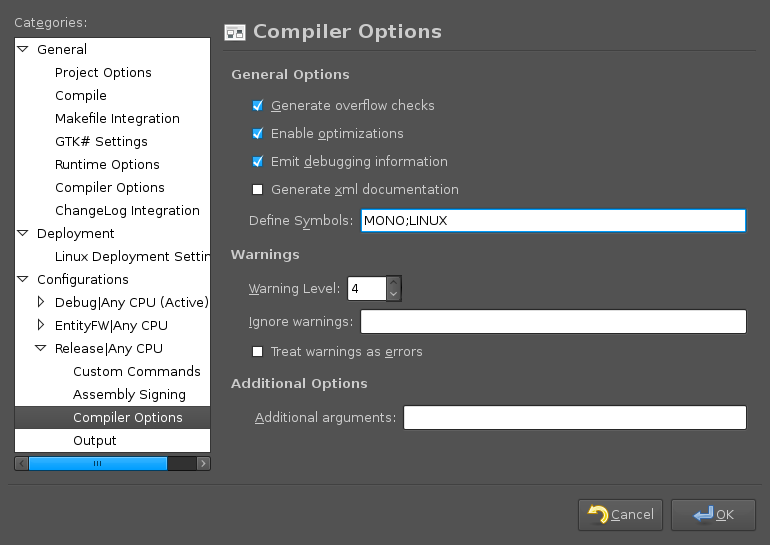Image resolution: width=770 pixels, height=545 pixels.
Task: Expand Debug|Any CPU (Active) node
Action: pos(41,302)
